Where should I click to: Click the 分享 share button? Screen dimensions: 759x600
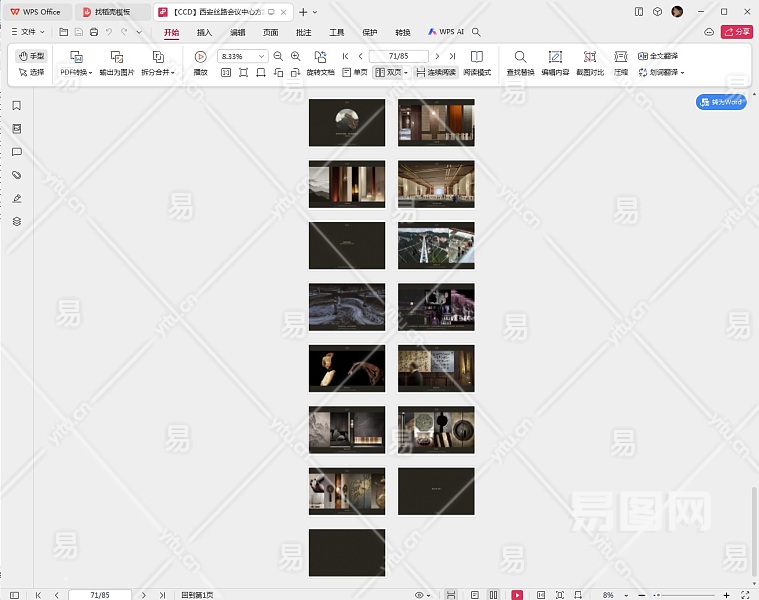pos(737,32)
